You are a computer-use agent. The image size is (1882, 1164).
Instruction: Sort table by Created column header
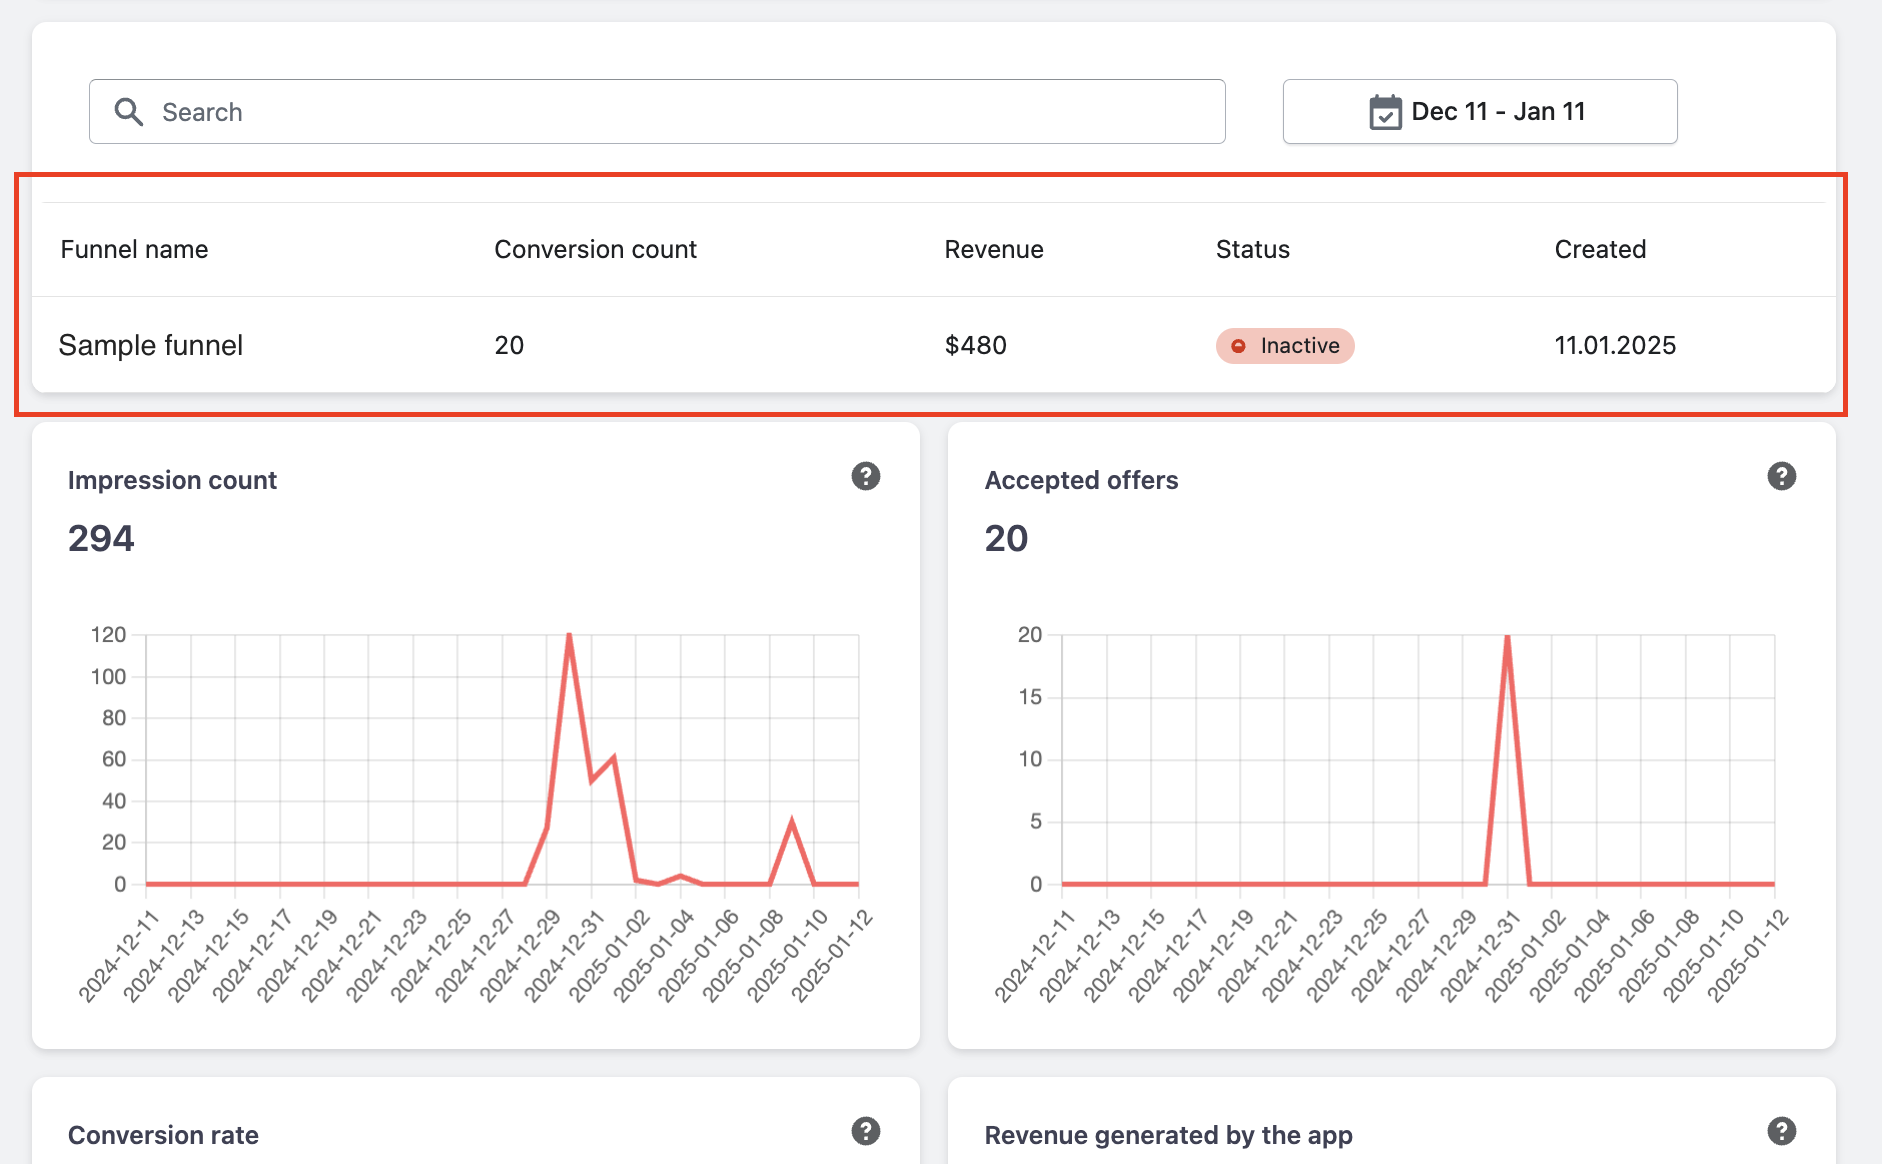point(1599,250)
